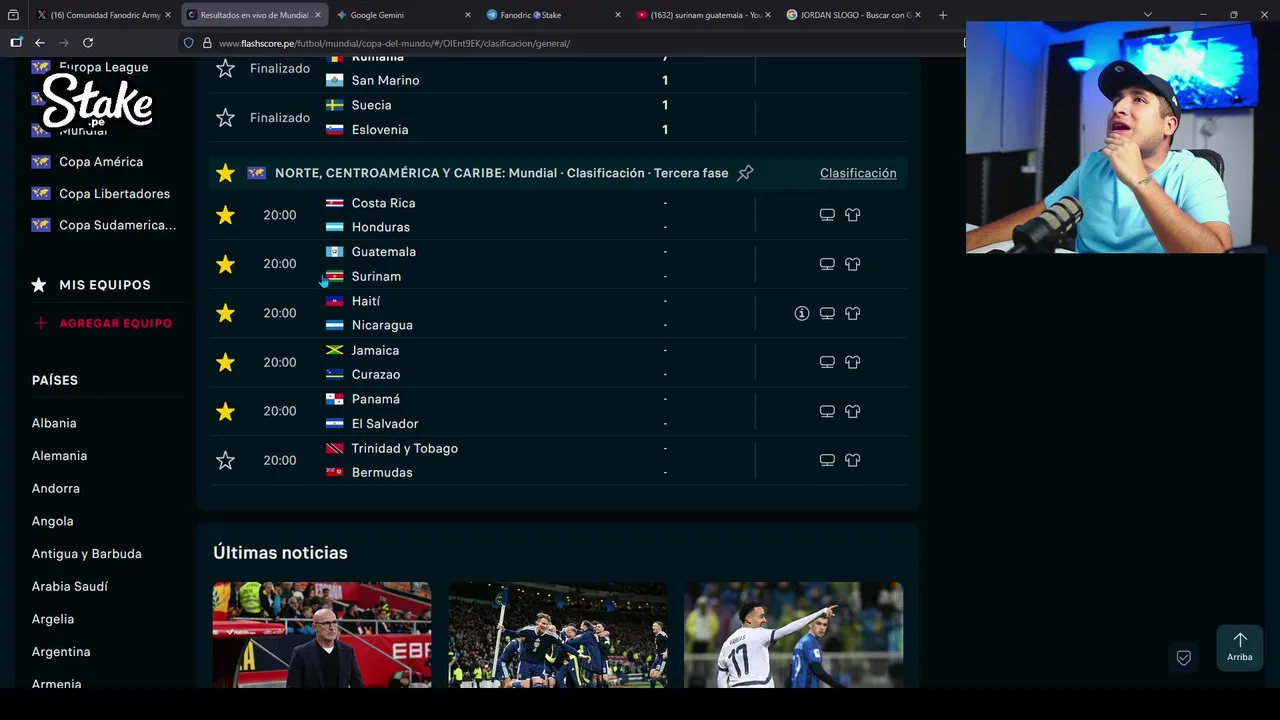Open TV icon for Trinidad y Tobago match
This screenshot has width=1280, height=720.
point(827,460)
